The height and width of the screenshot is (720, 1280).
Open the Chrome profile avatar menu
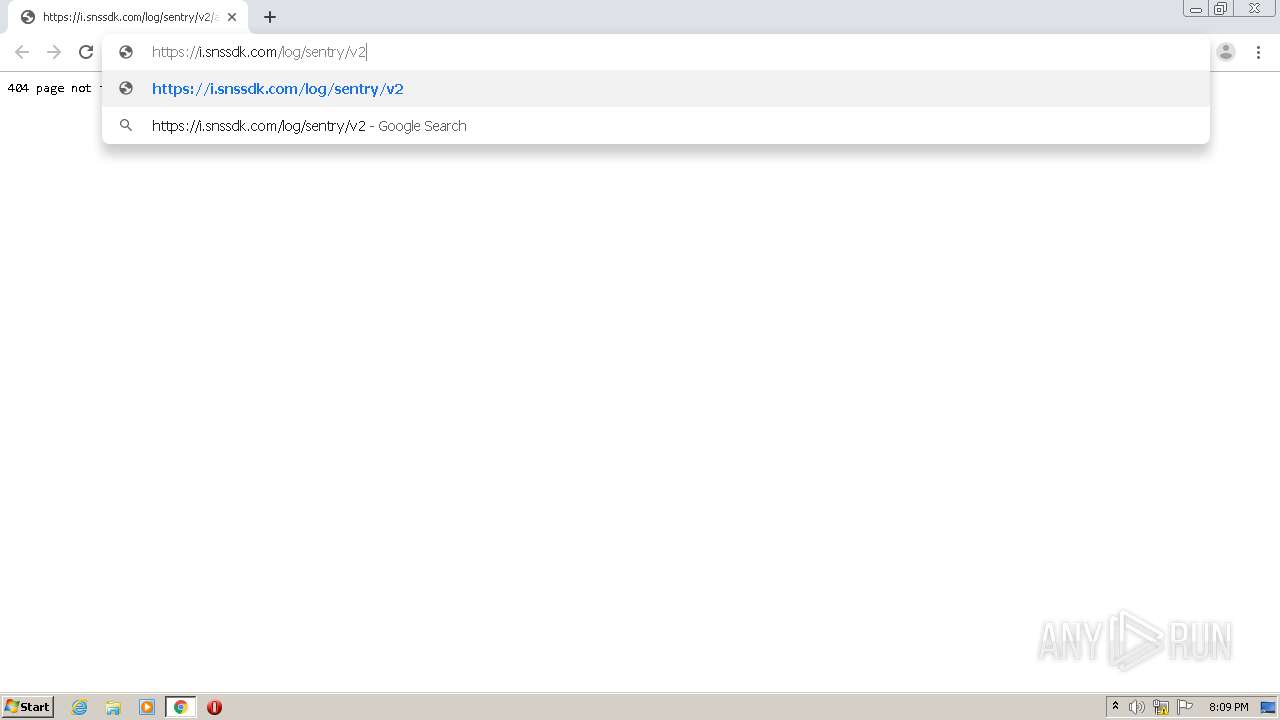(x=1226, y=52)
